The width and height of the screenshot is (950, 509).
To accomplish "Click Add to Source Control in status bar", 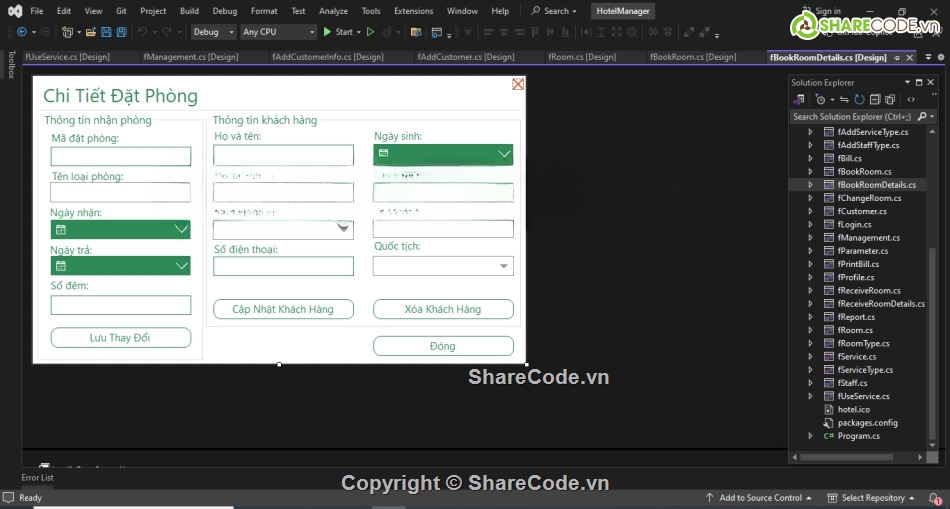I will 759,498.
